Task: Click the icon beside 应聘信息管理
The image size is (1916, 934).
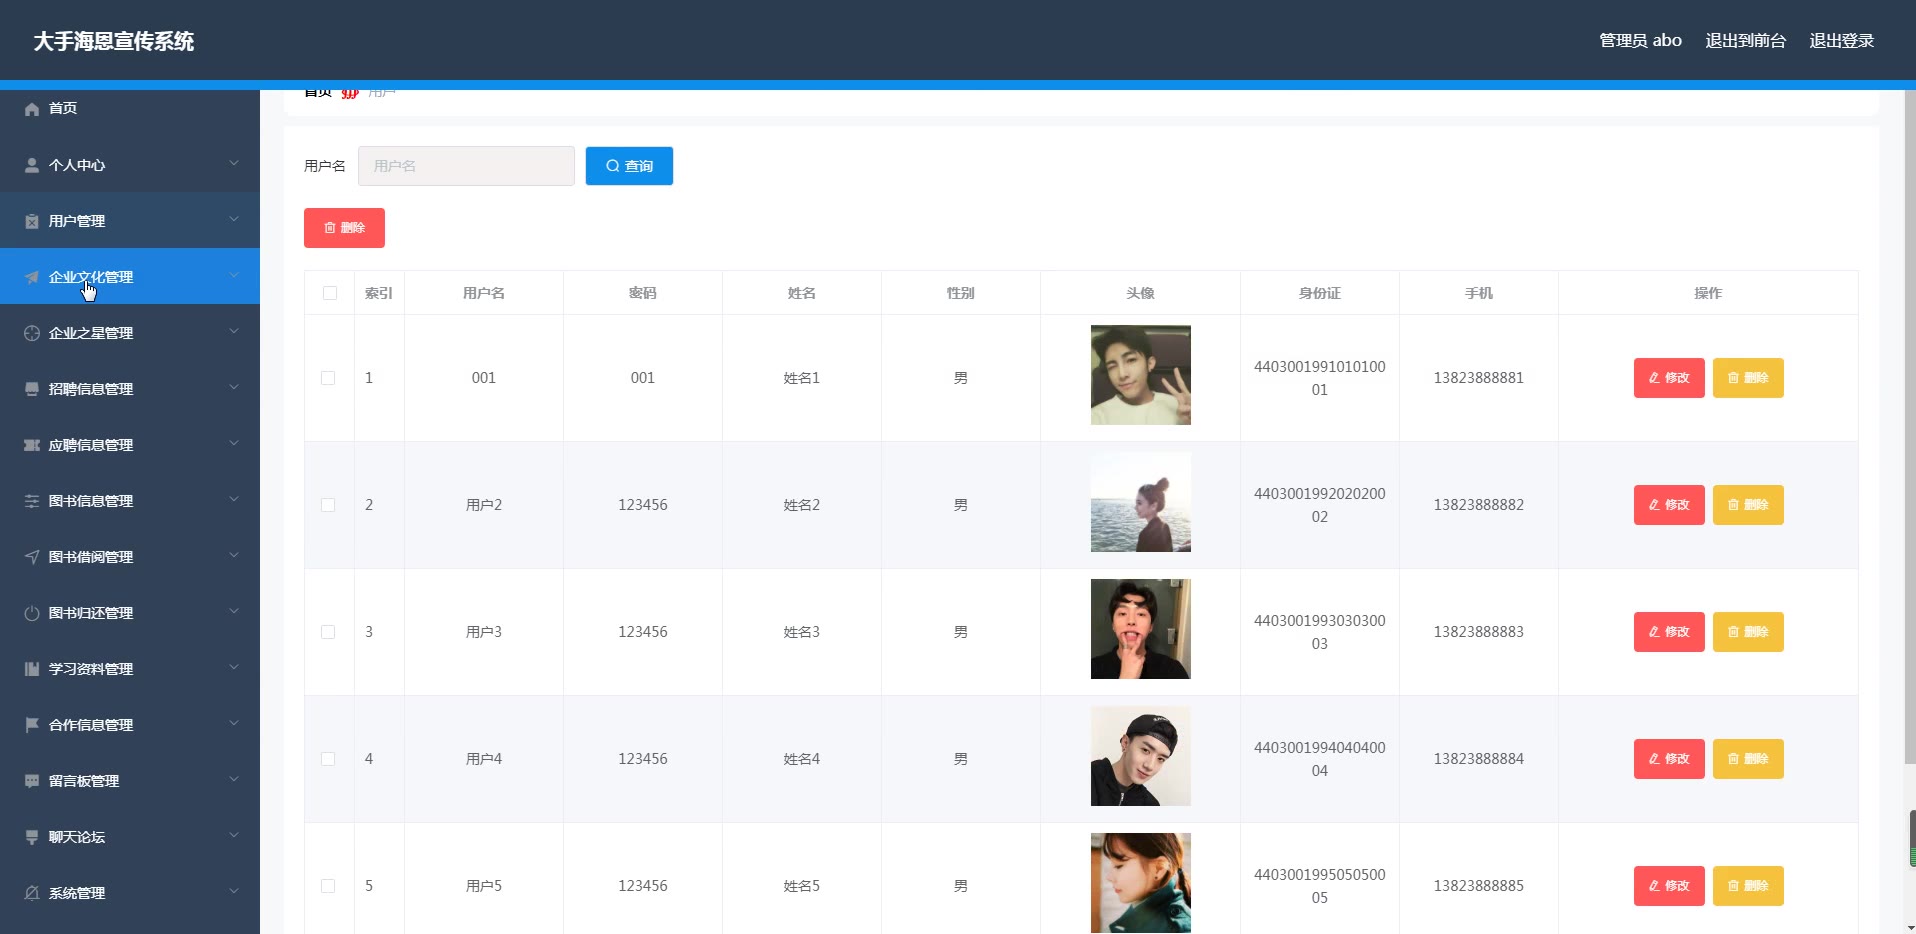Action: click(32, 445)
